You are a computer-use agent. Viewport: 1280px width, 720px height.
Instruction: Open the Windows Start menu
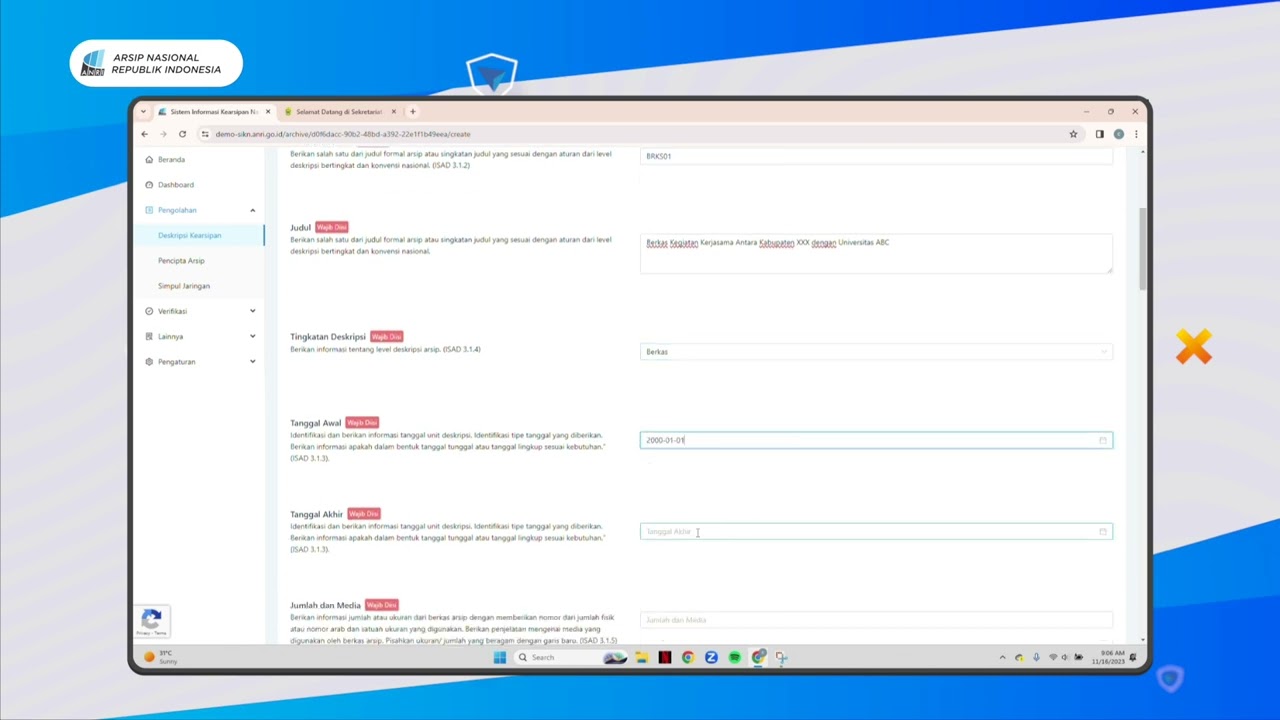point(499,657)
